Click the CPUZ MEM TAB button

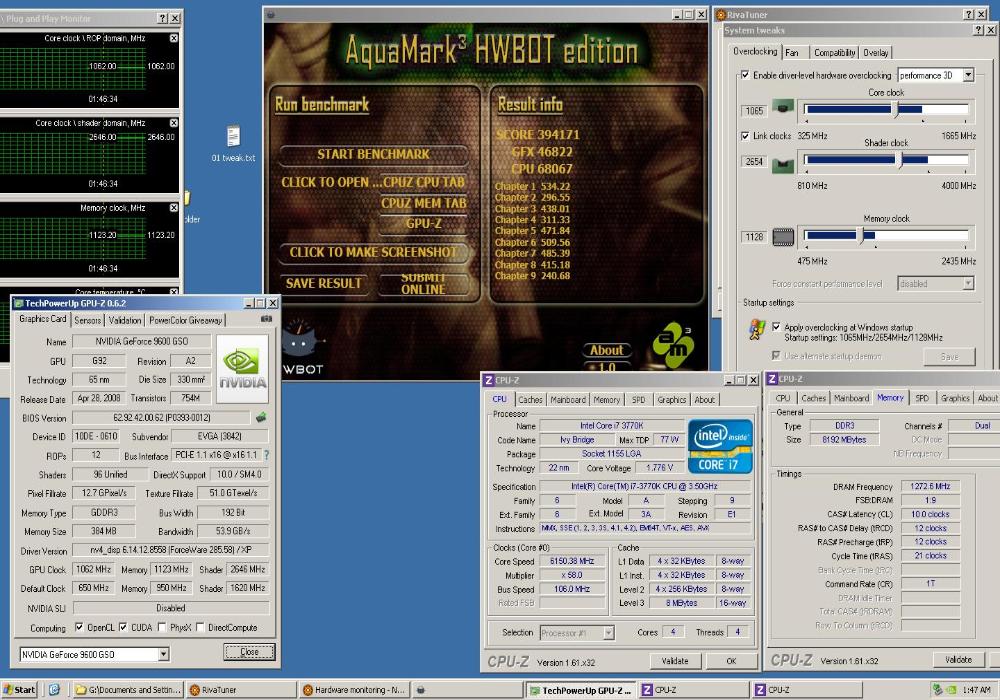tap(423, 203)
